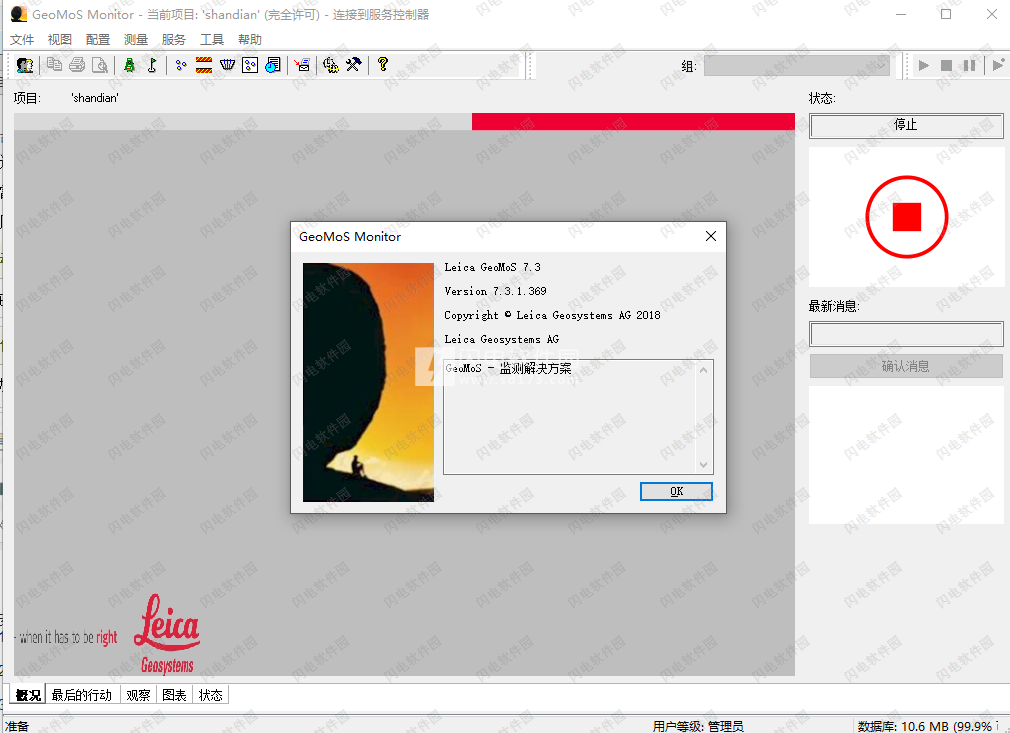The height and width of the screenshot is (733, 1010).
Task: Click the clock with gear icon
Action: pos(330,64)
